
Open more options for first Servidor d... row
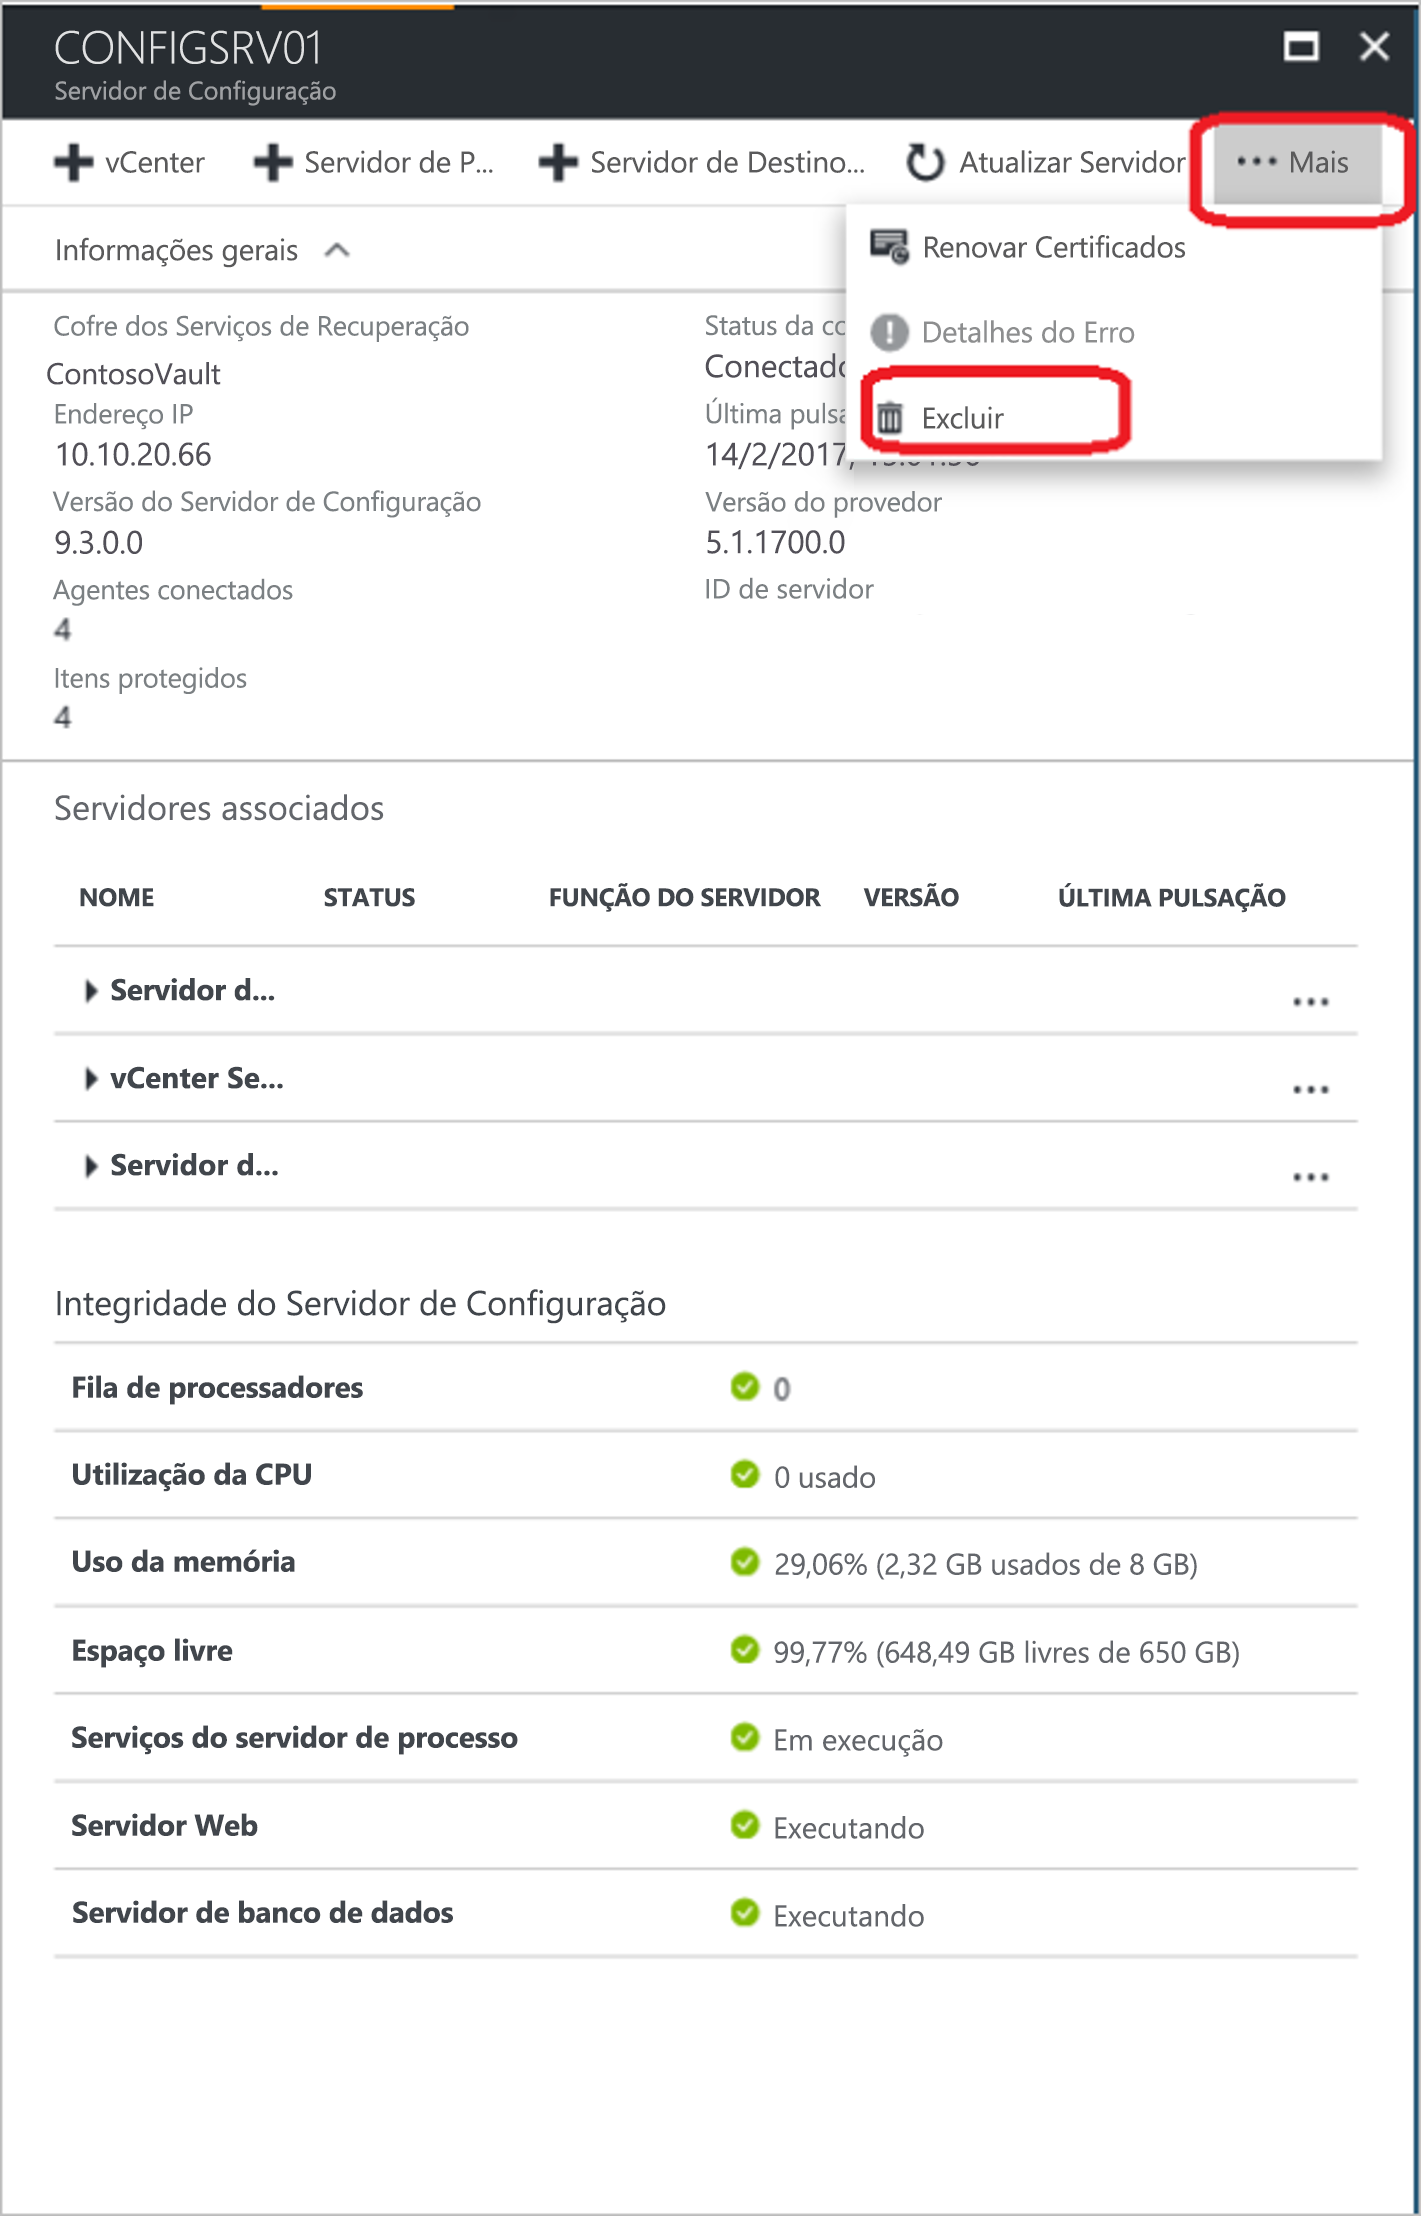1310,1001
